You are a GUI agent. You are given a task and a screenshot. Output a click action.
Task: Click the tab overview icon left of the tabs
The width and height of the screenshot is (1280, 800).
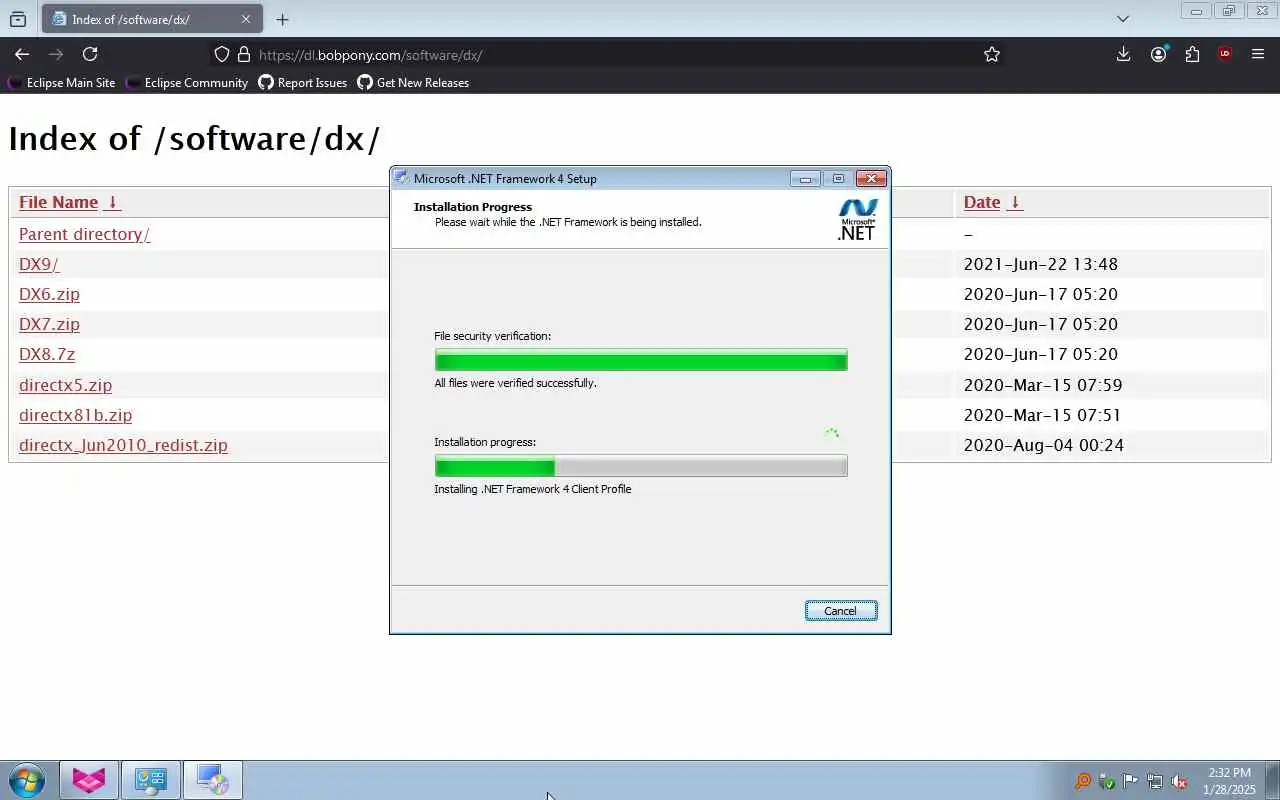17,19
